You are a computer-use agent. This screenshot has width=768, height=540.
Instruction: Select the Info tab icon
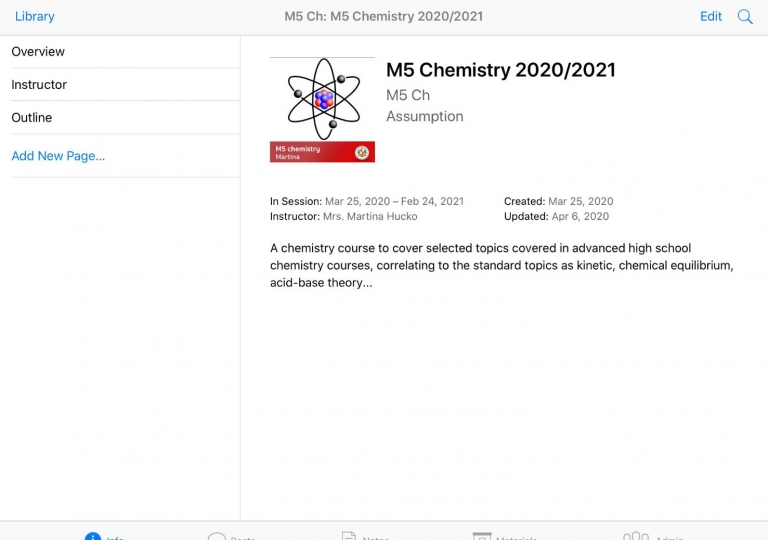click(93, 536)
